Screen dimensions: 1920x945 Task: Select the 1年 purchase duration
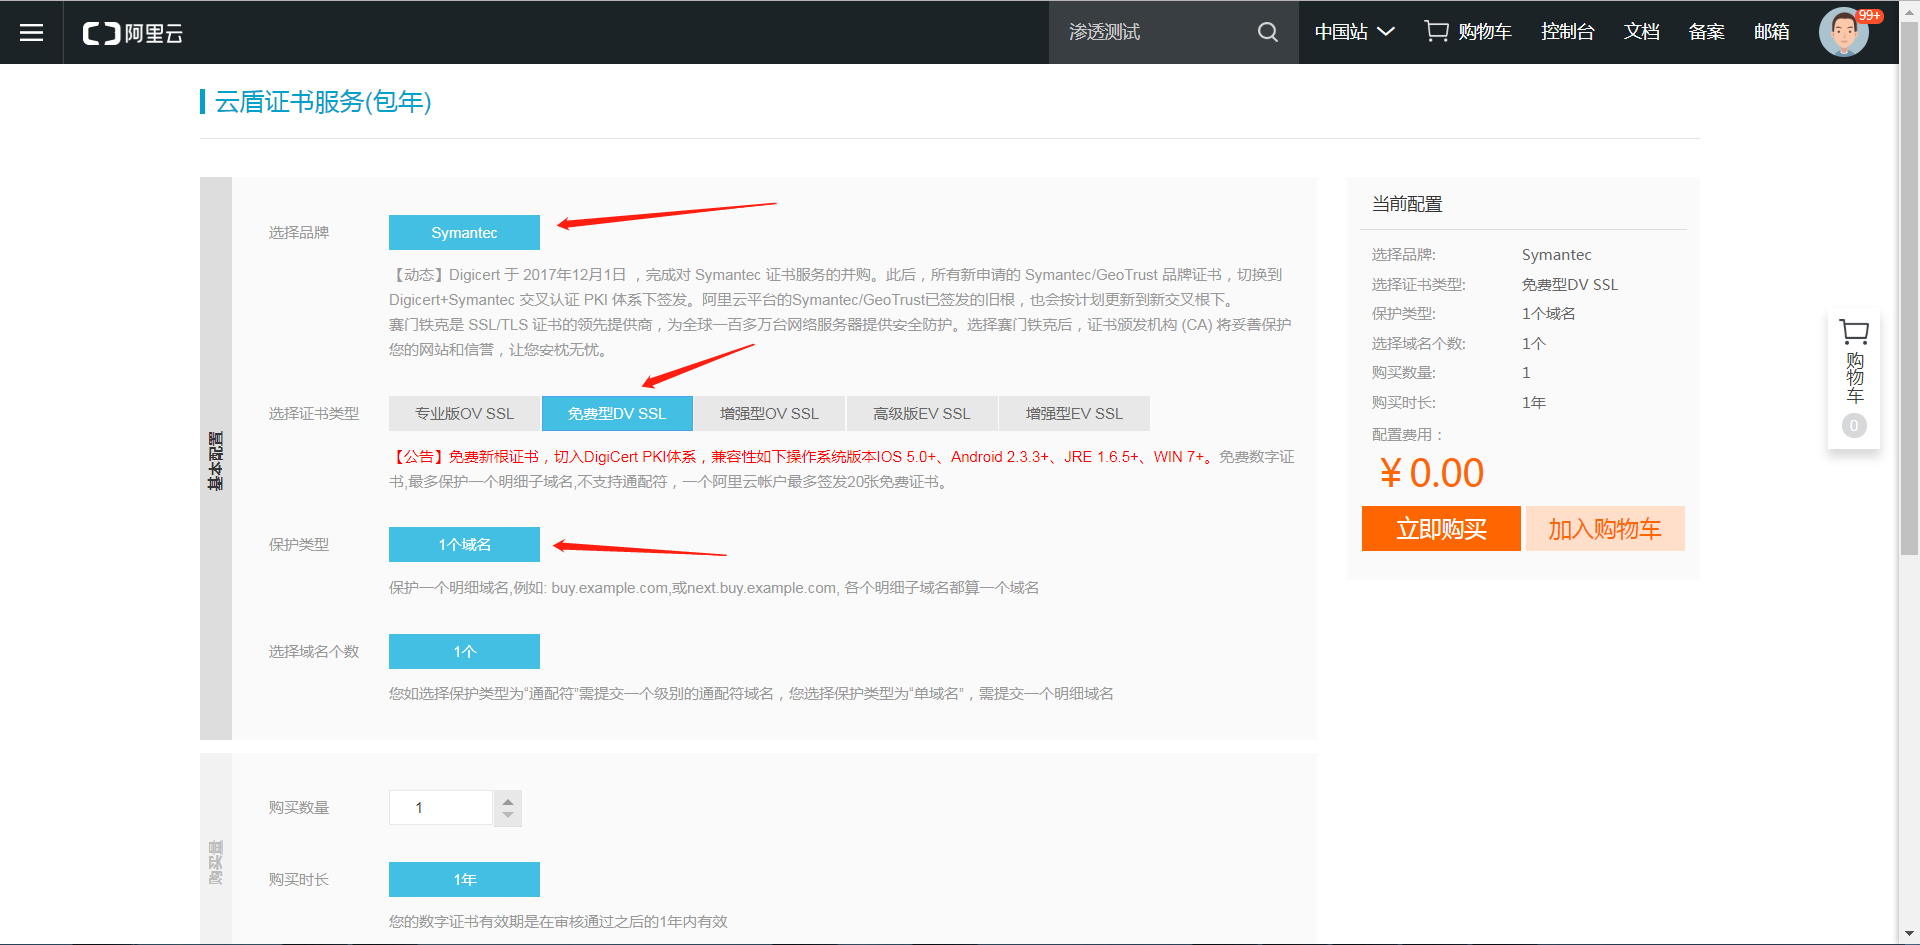coord(464,879)
